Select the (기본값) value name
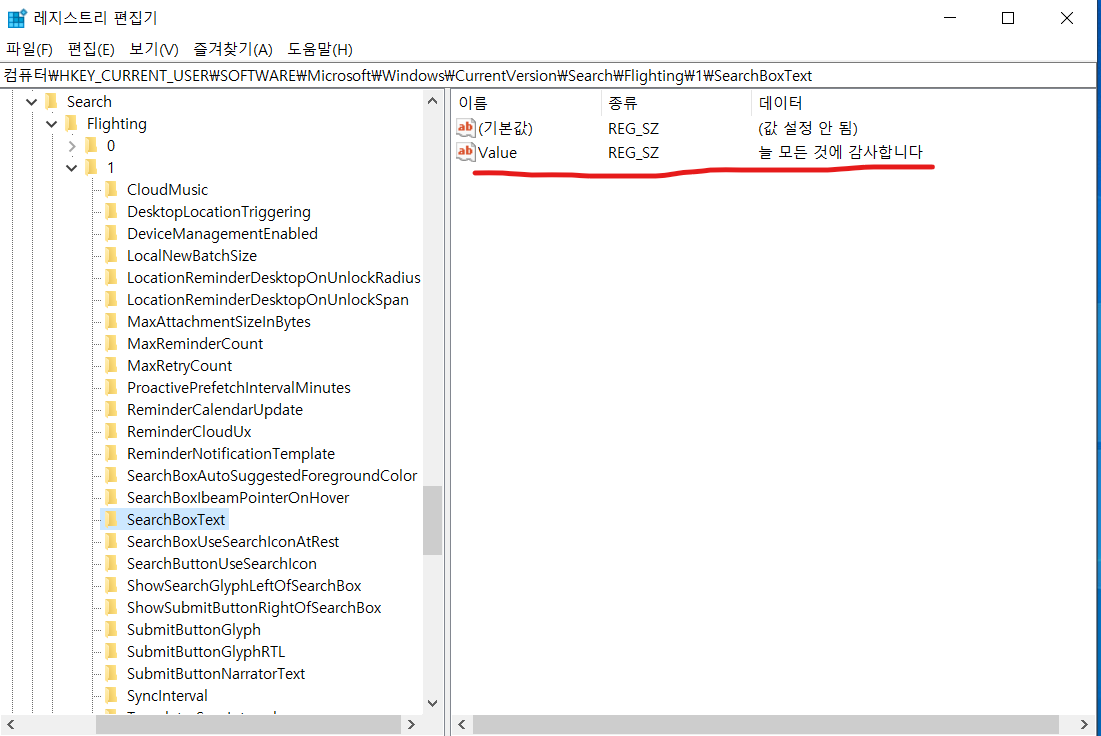 pyautogui.click(x=506, y=128)
